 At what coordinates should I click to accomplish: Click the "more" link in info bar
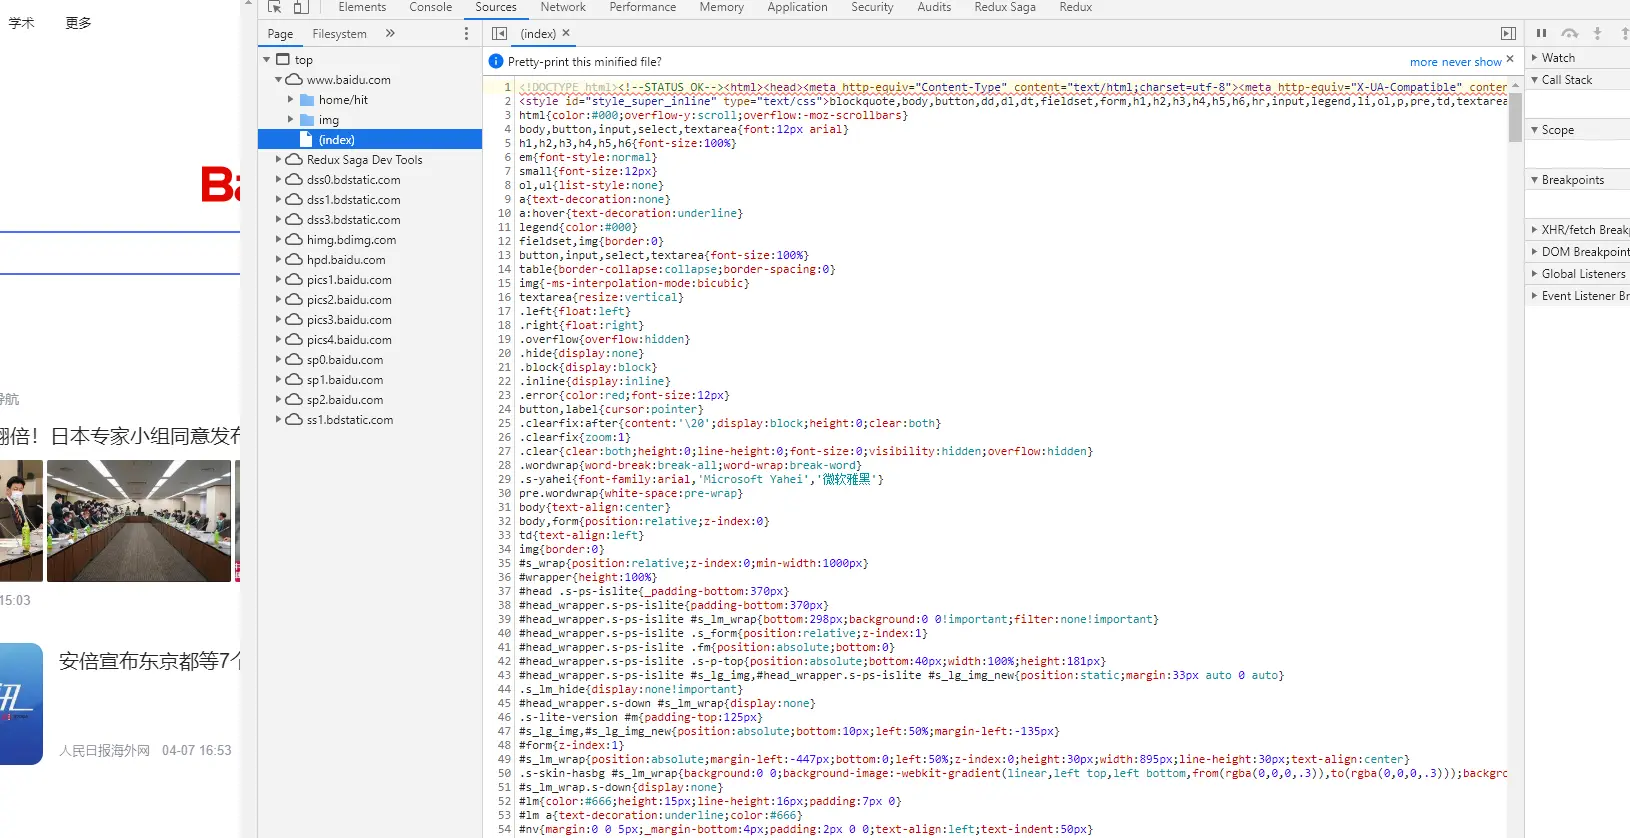[1424, 62]
